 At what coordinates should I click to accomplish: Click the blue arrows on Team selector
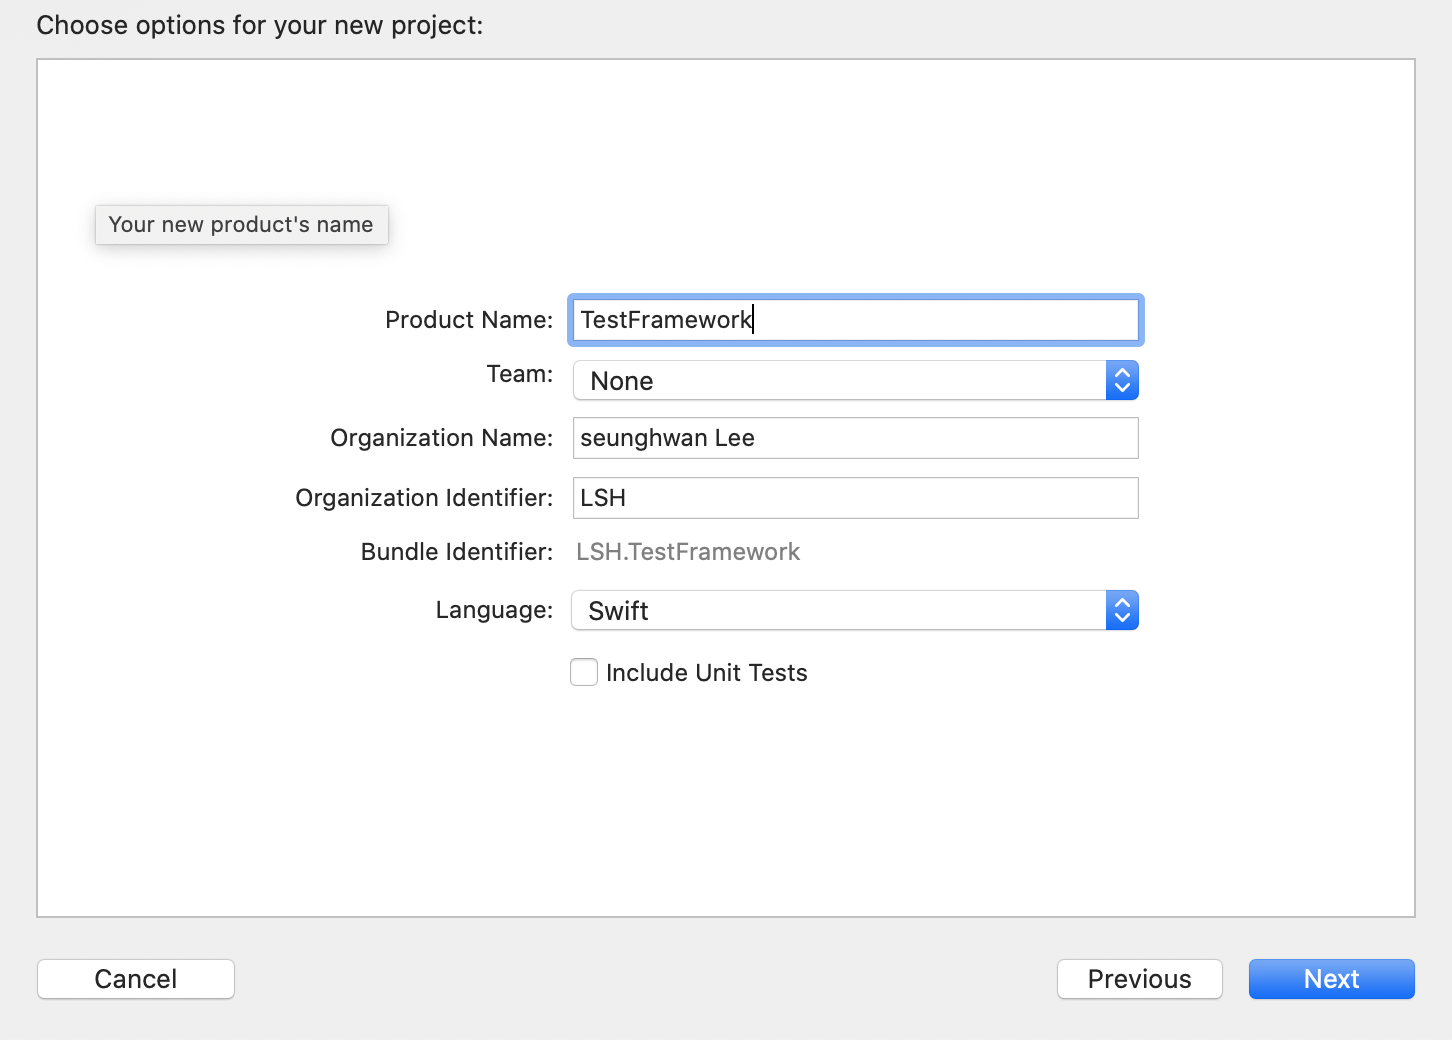coord(1122,381)
